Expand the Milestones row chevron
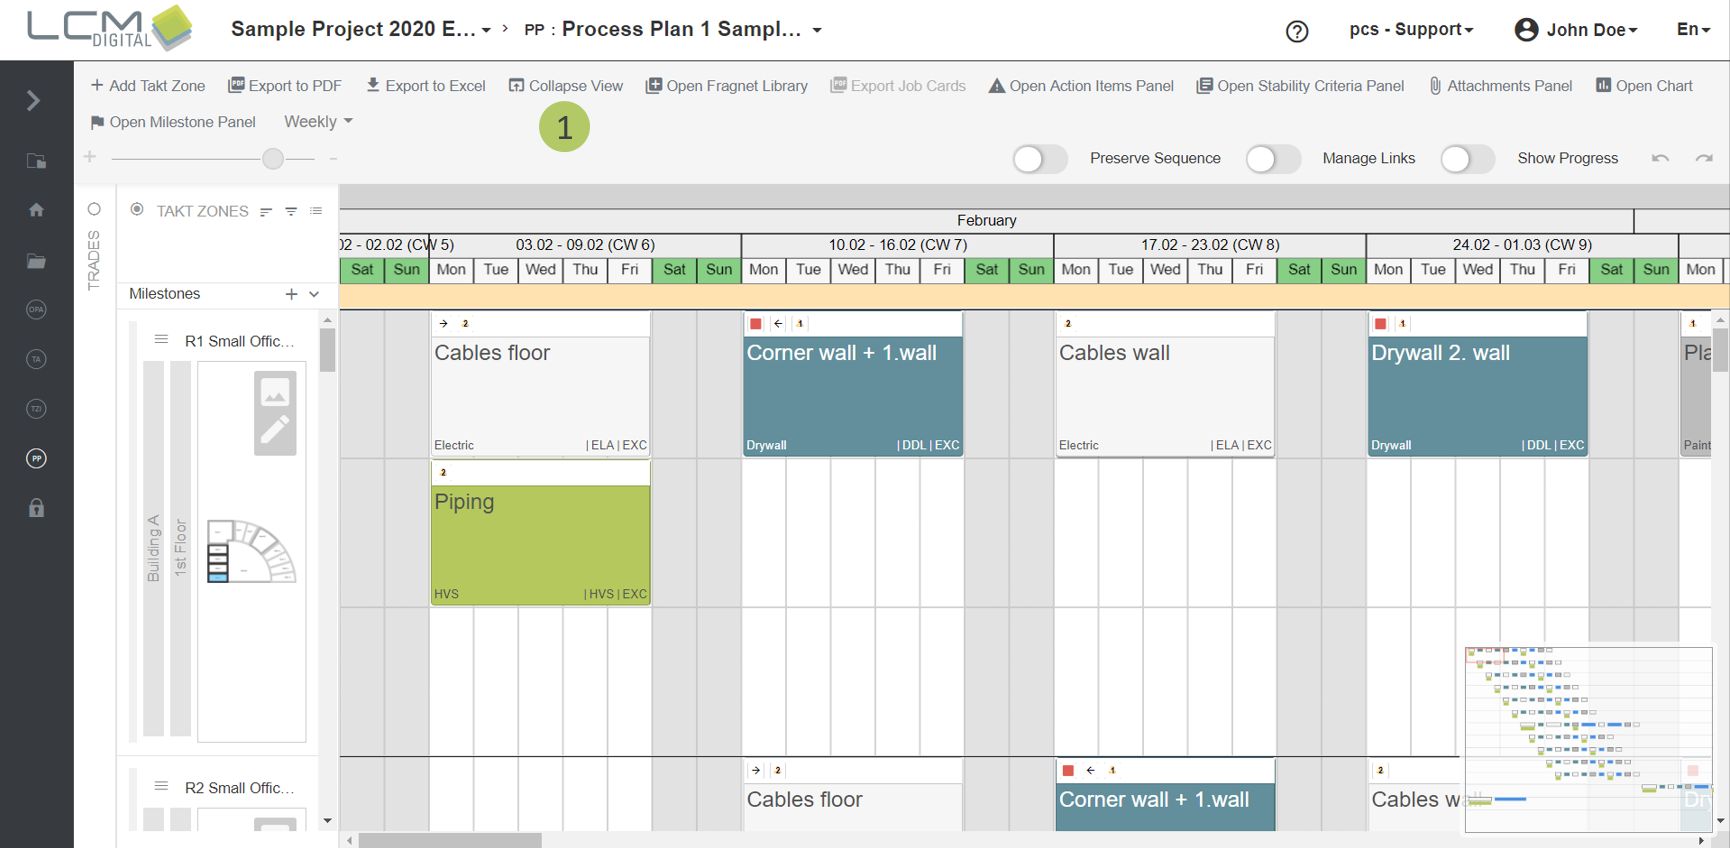 click(x=314, y=294)
